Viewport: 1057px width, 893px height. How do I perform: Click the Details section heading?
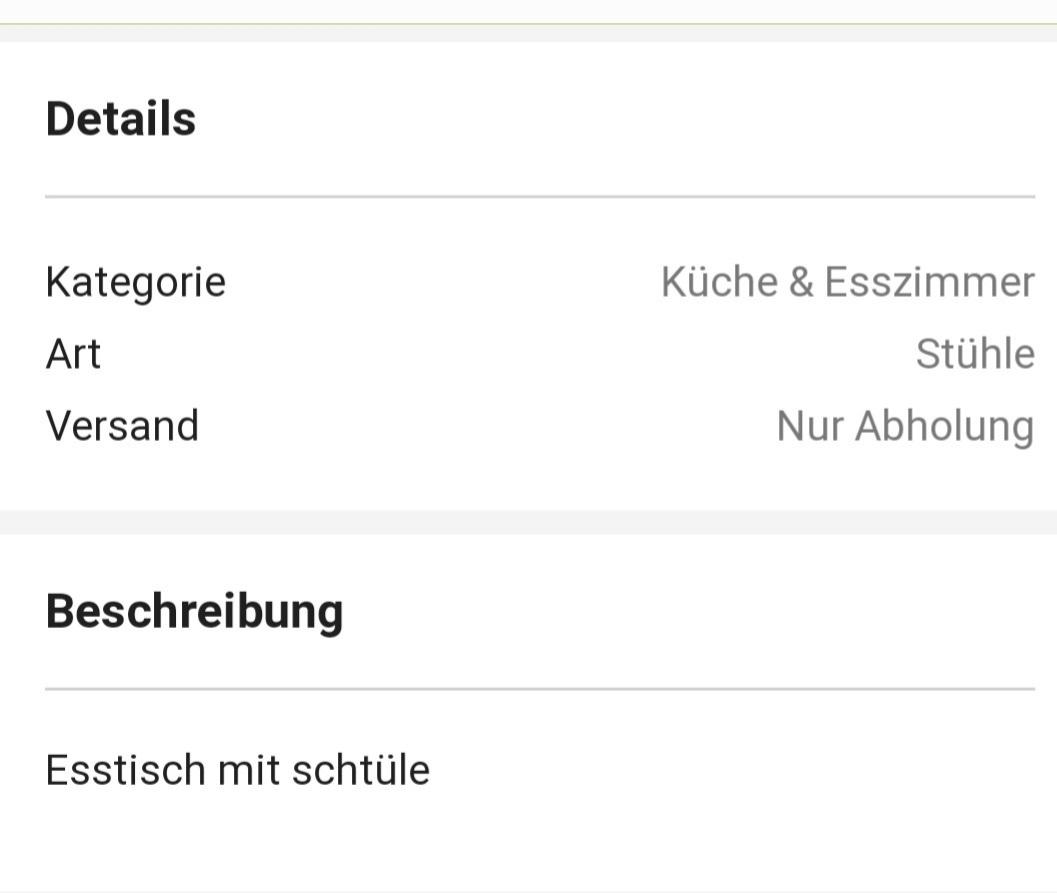pyautogui.click(x=121, y=119)
